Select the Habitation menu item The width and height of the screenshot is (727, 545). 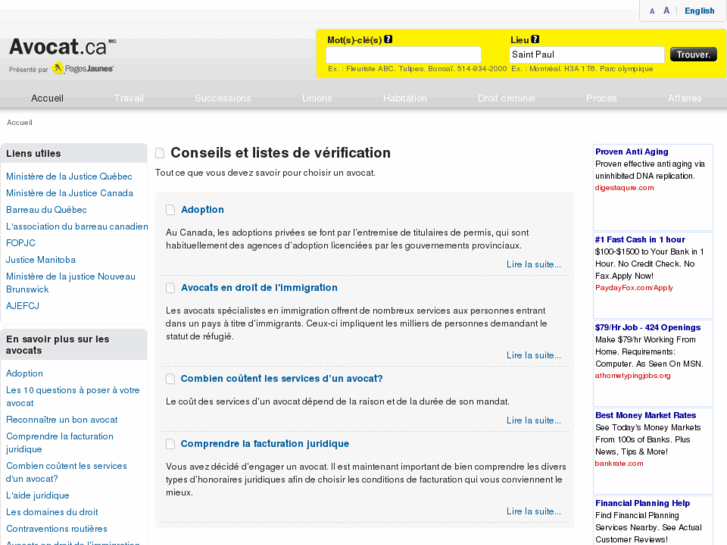pyautogui.click(x=404, y=98)
